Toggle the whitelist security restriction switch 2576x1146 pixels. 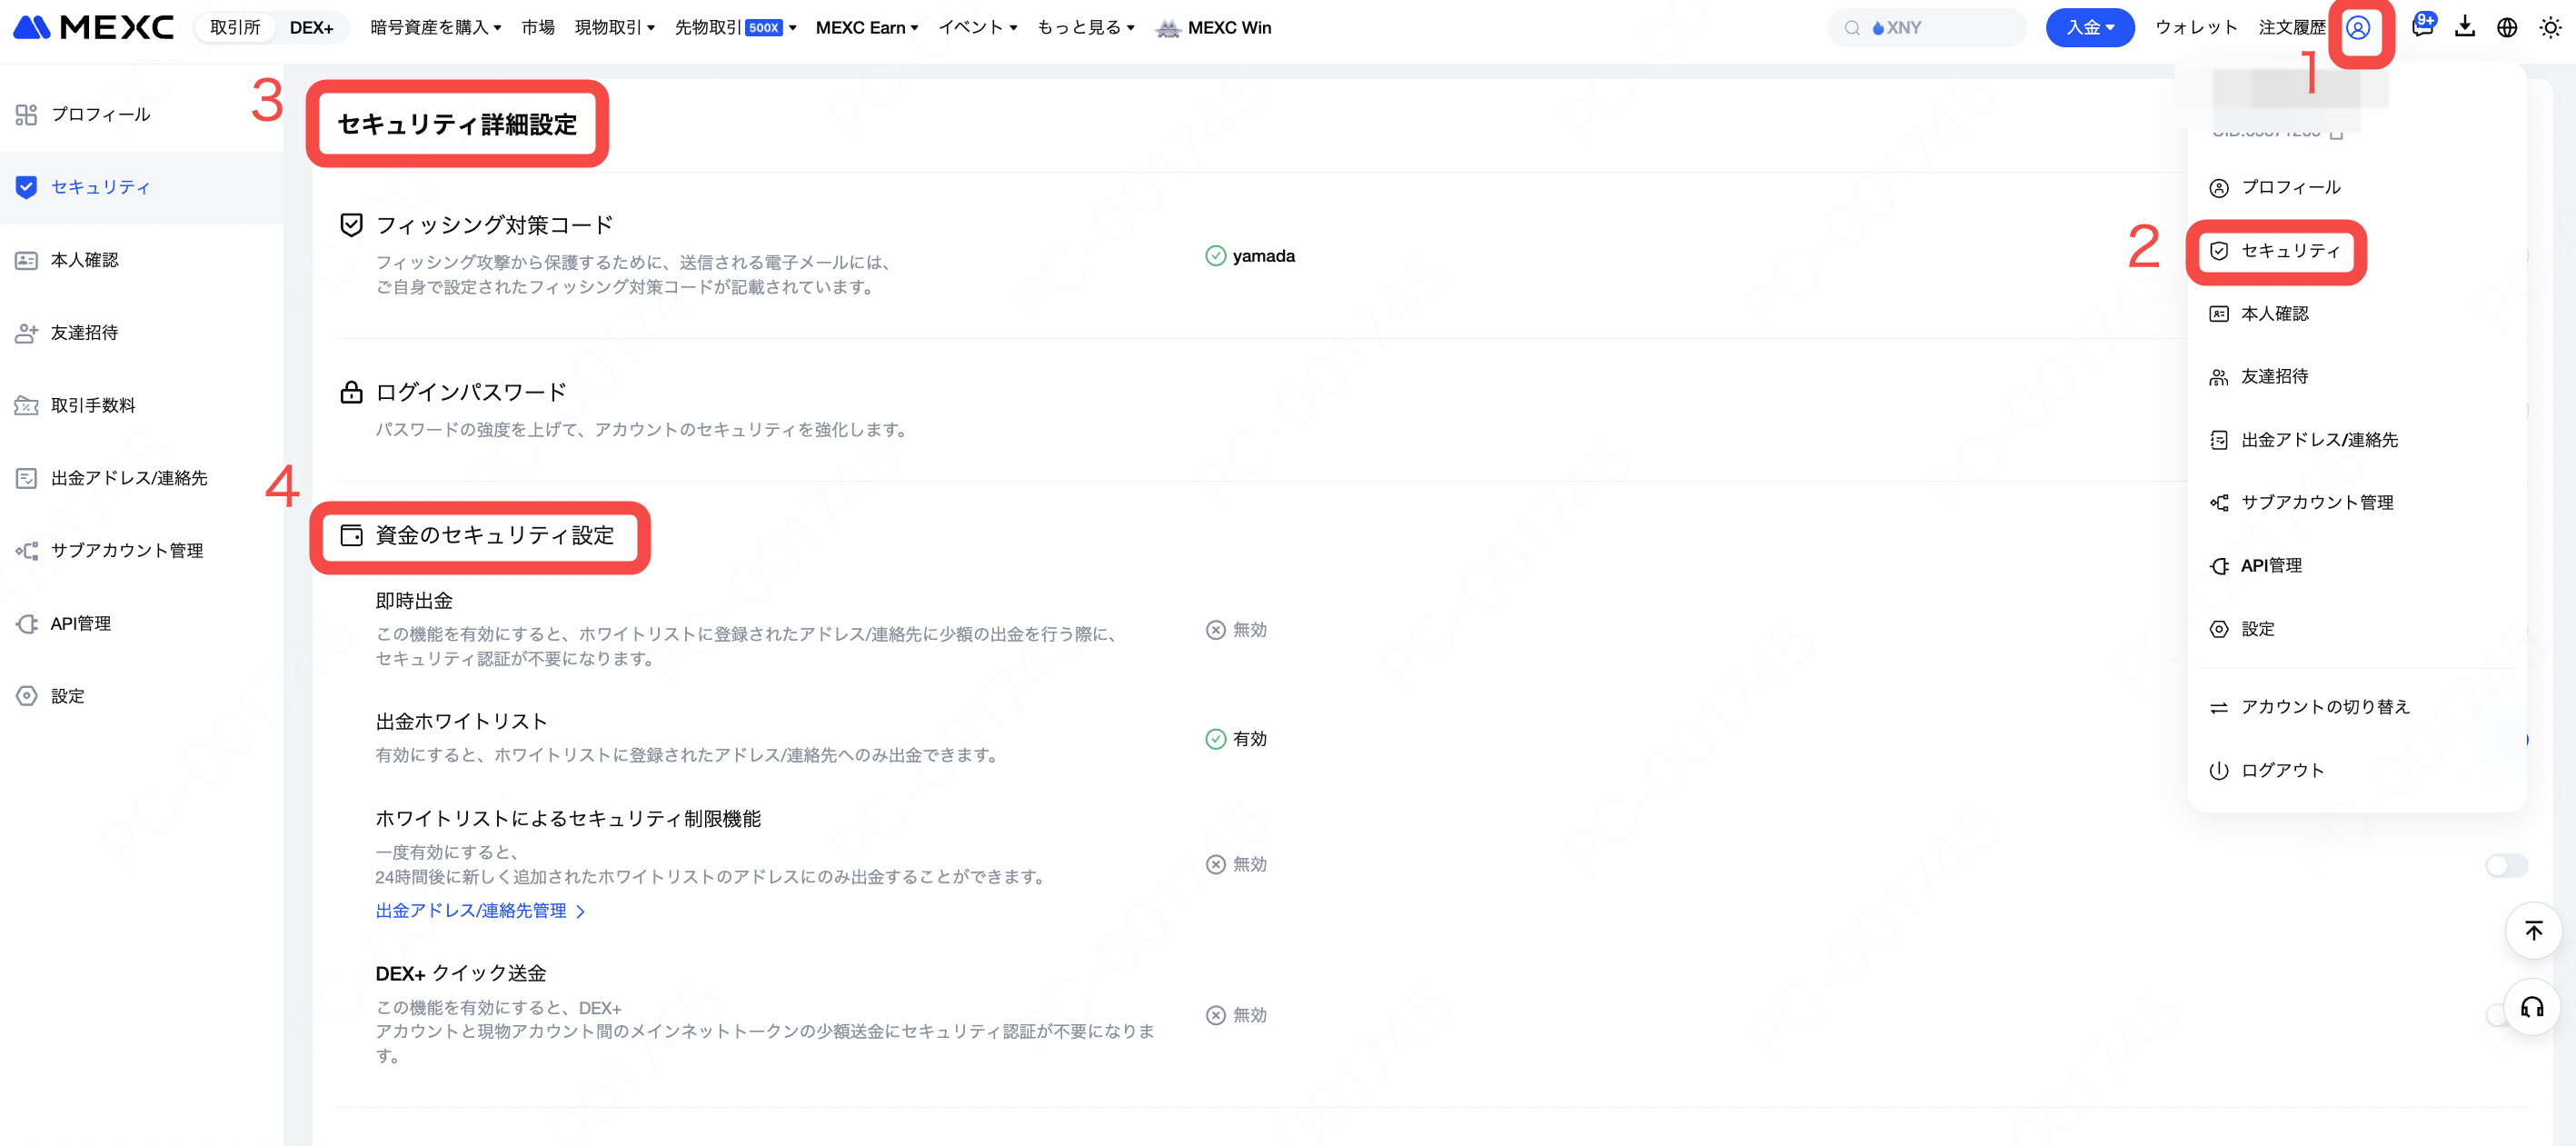2505,865
